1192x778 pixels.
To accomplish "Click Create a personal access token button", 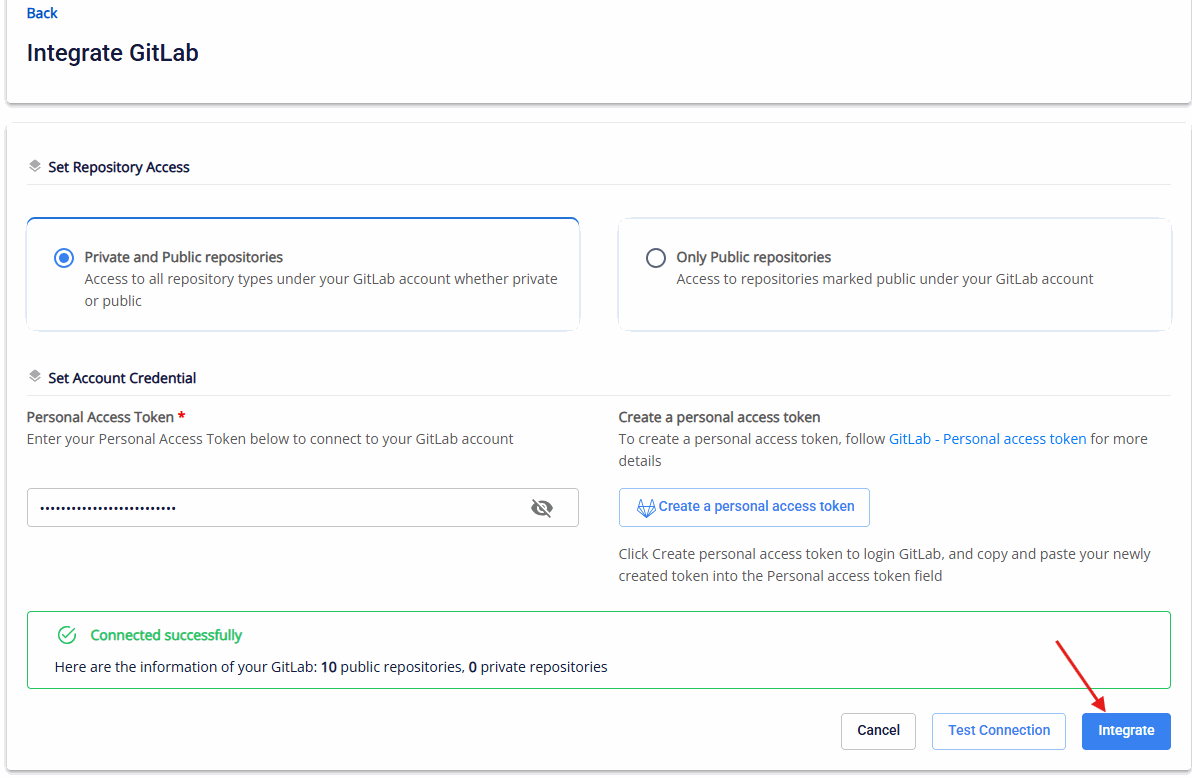I will [x=743, y=507].
